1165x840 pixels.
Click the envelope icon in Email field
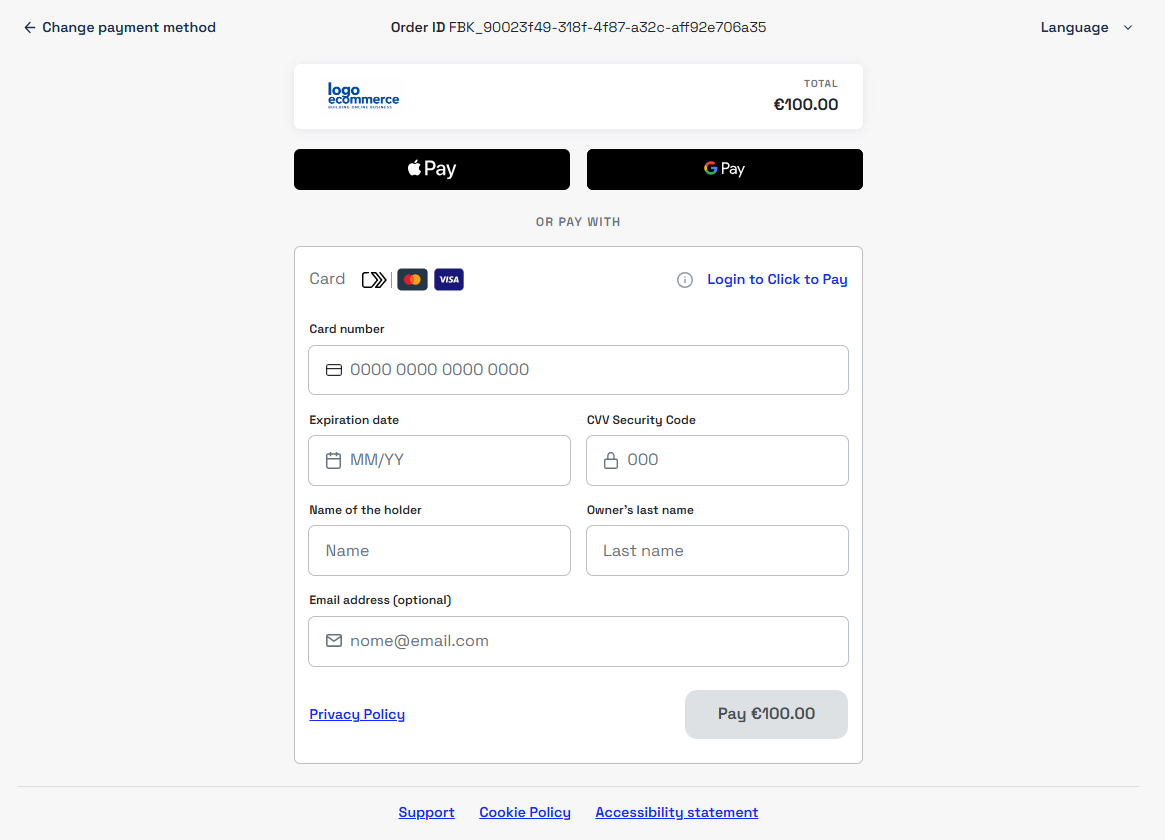point(334,641)
